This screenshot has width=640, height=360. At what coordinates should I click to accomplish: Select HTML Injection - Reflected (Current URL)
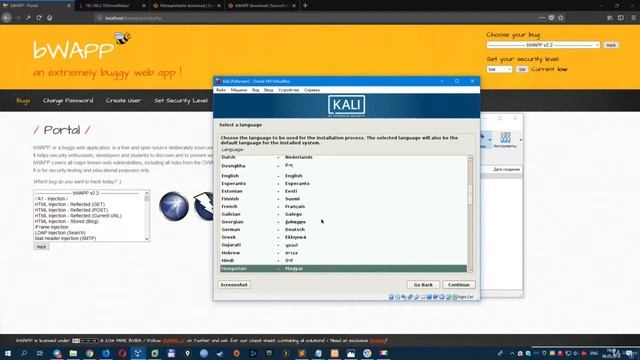point(78,216)
